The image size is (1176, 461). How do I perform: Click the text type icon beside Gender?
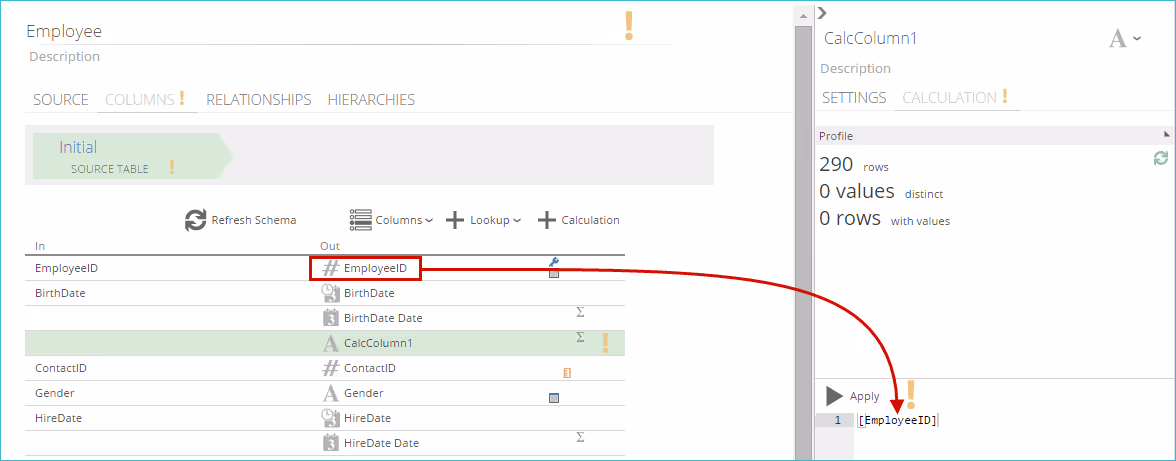coord(331,393)
